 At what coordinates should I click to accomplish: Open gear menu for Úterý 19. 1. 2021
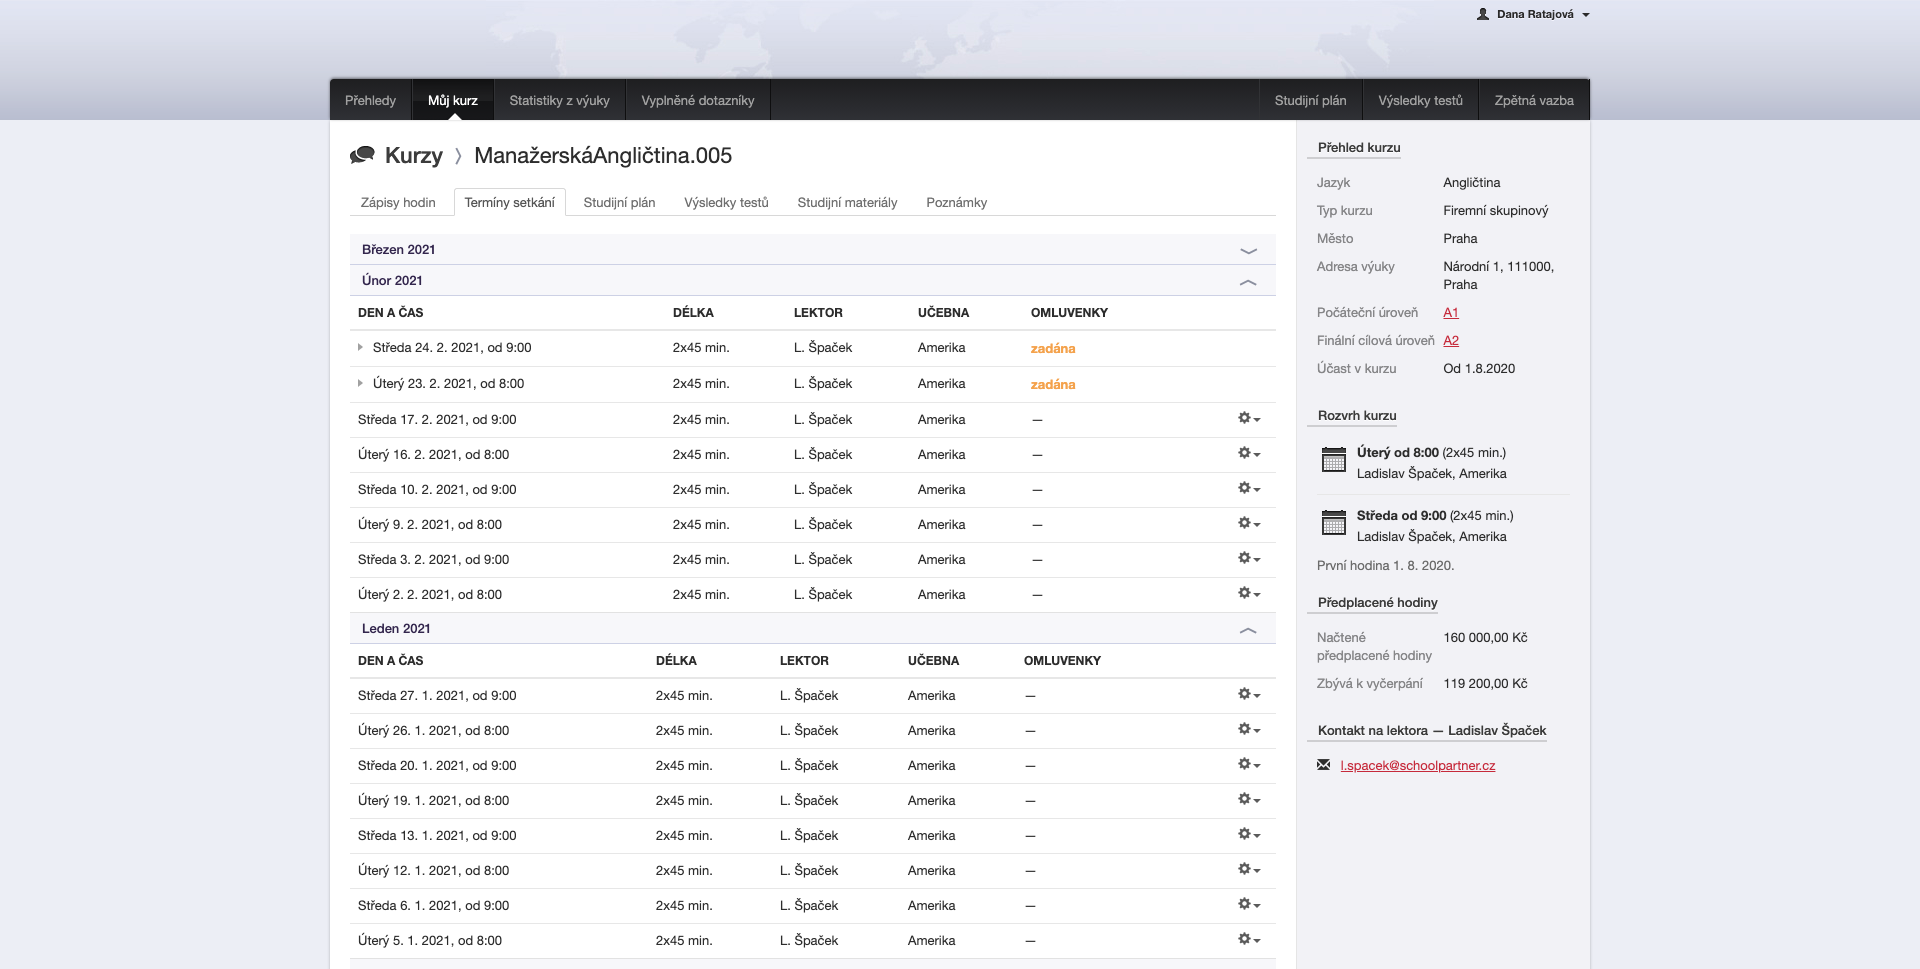pyautogui.click(x=1249, y=800)
